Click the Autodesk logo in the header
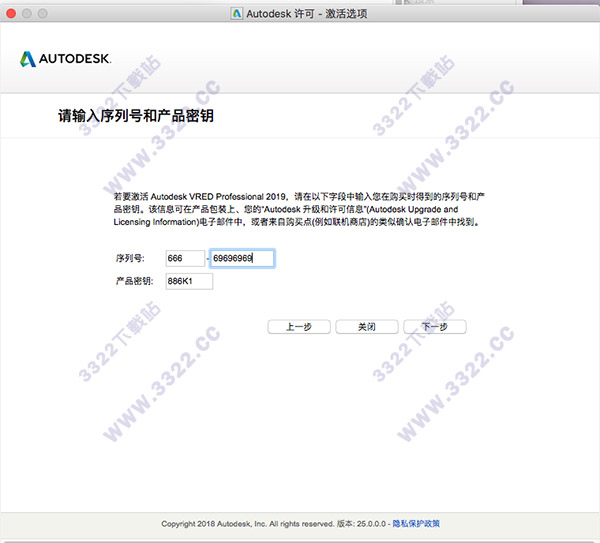 coord(65,59)
